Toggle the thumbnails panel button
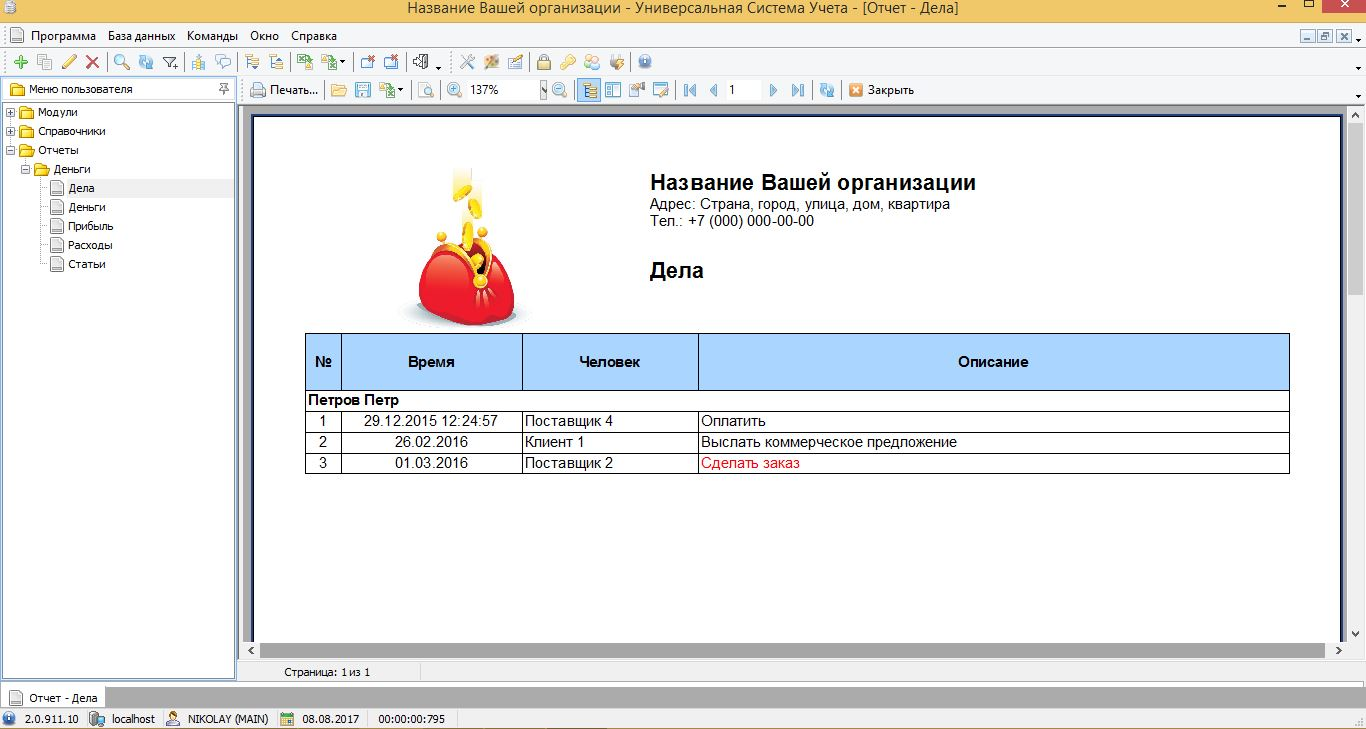Viewport: 1366px width, 729px height. pos(612,90)
